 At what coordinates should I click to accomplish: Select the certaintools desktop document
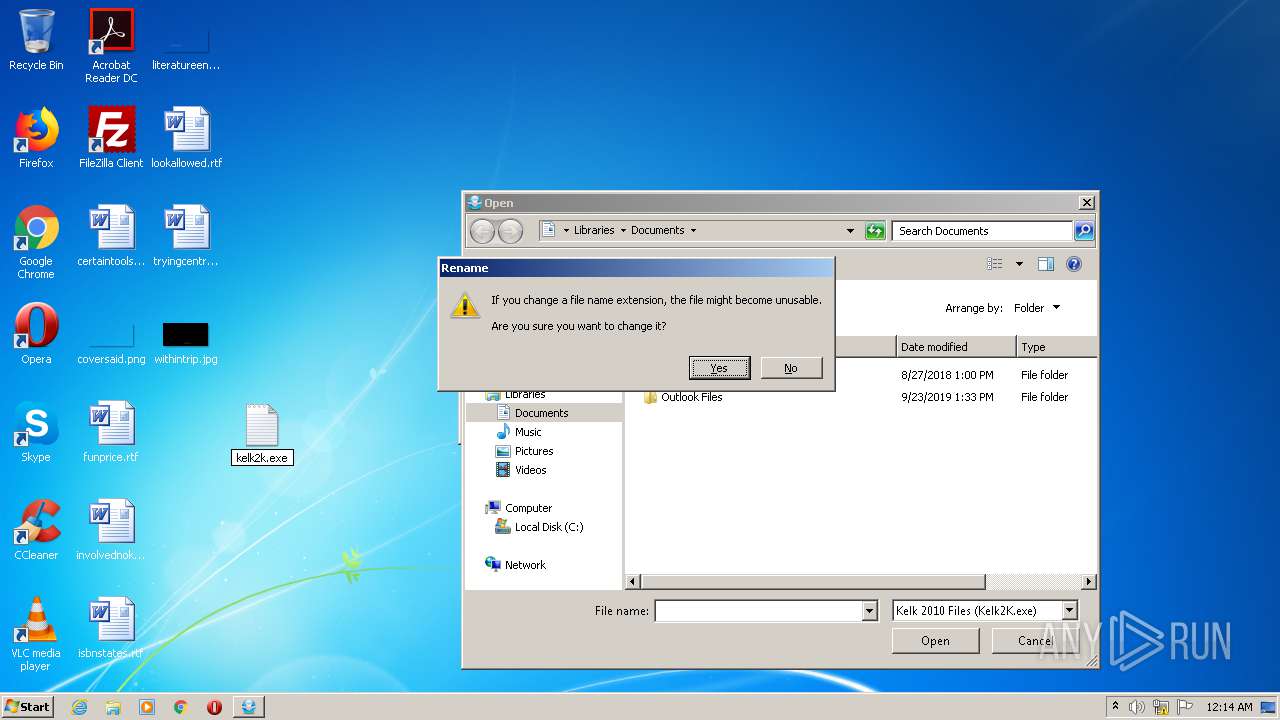coord(111,236)
